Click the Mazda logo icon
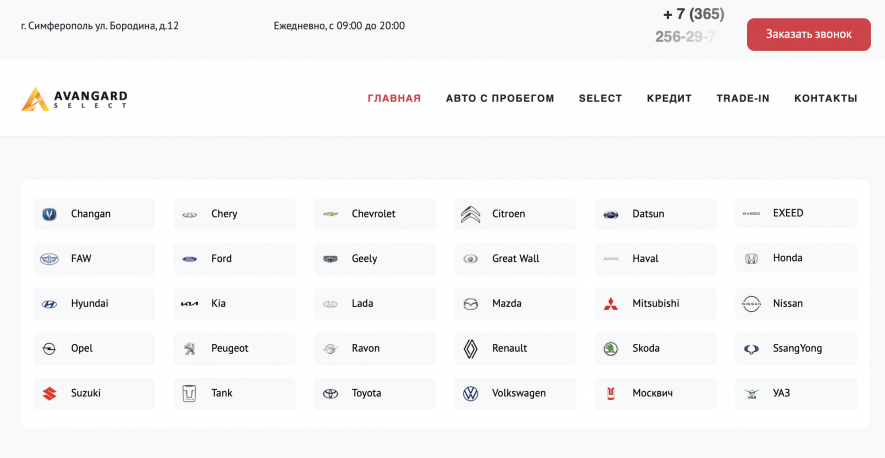 pos(470,304)
